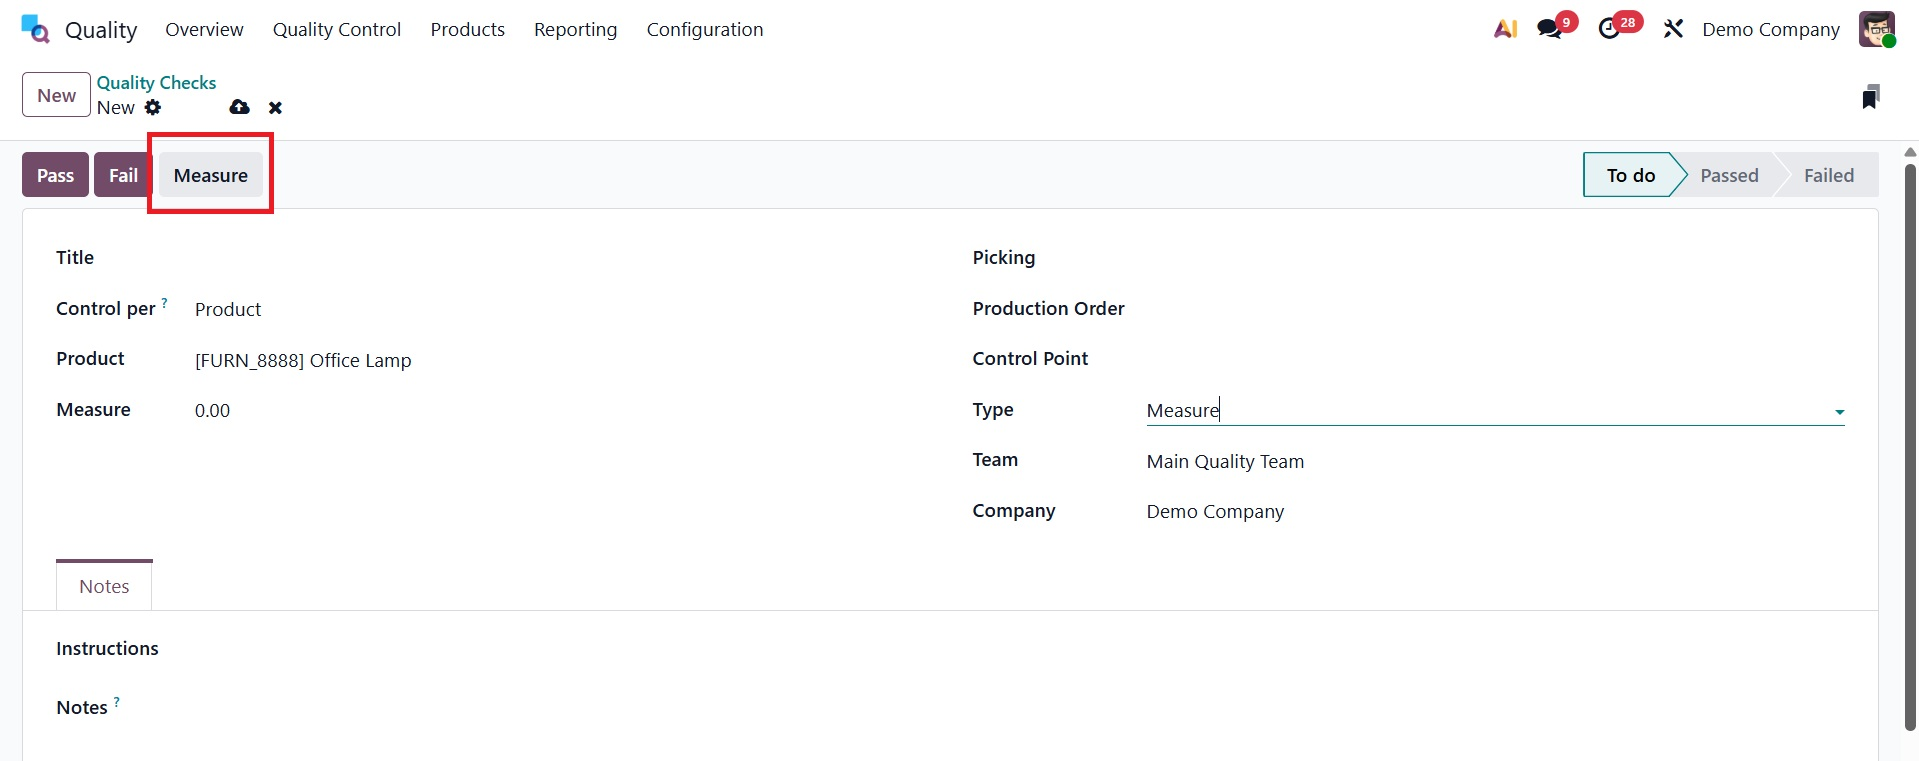Select the Notes tab
The image size is (1919, 761).
(104, 586)
